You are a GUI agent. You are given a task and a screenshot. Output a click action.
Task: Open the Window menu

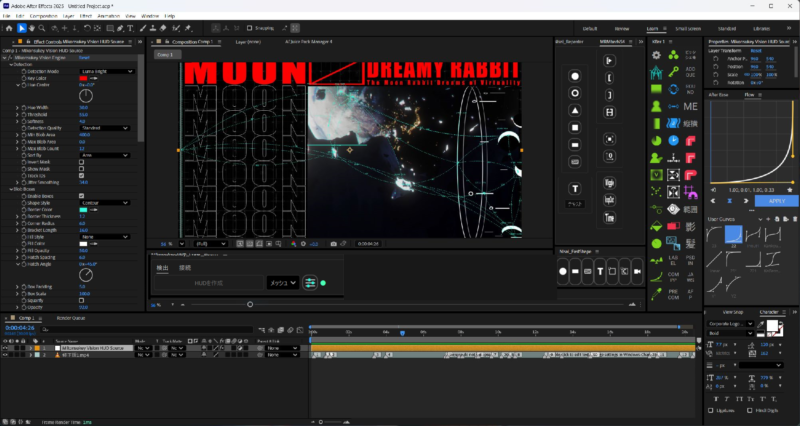(x=150, y=16)
